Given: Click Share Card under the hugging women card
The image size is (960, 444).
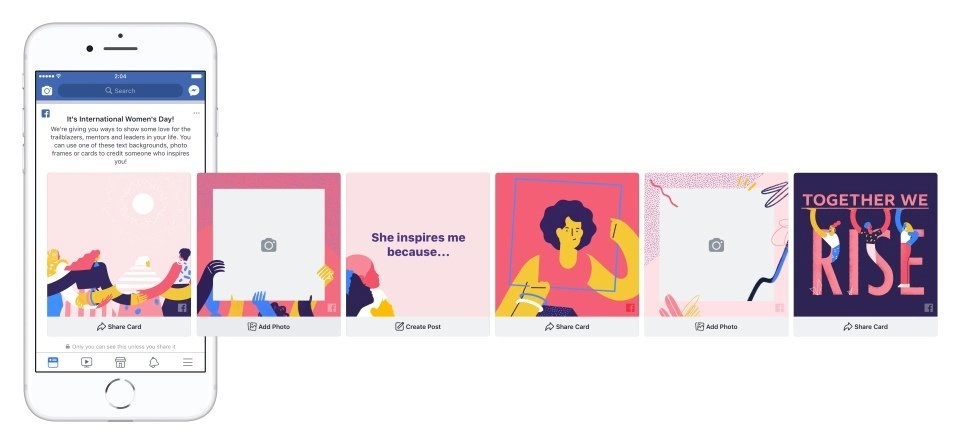Looking at the screenshot, I should [x=119, y=326].
